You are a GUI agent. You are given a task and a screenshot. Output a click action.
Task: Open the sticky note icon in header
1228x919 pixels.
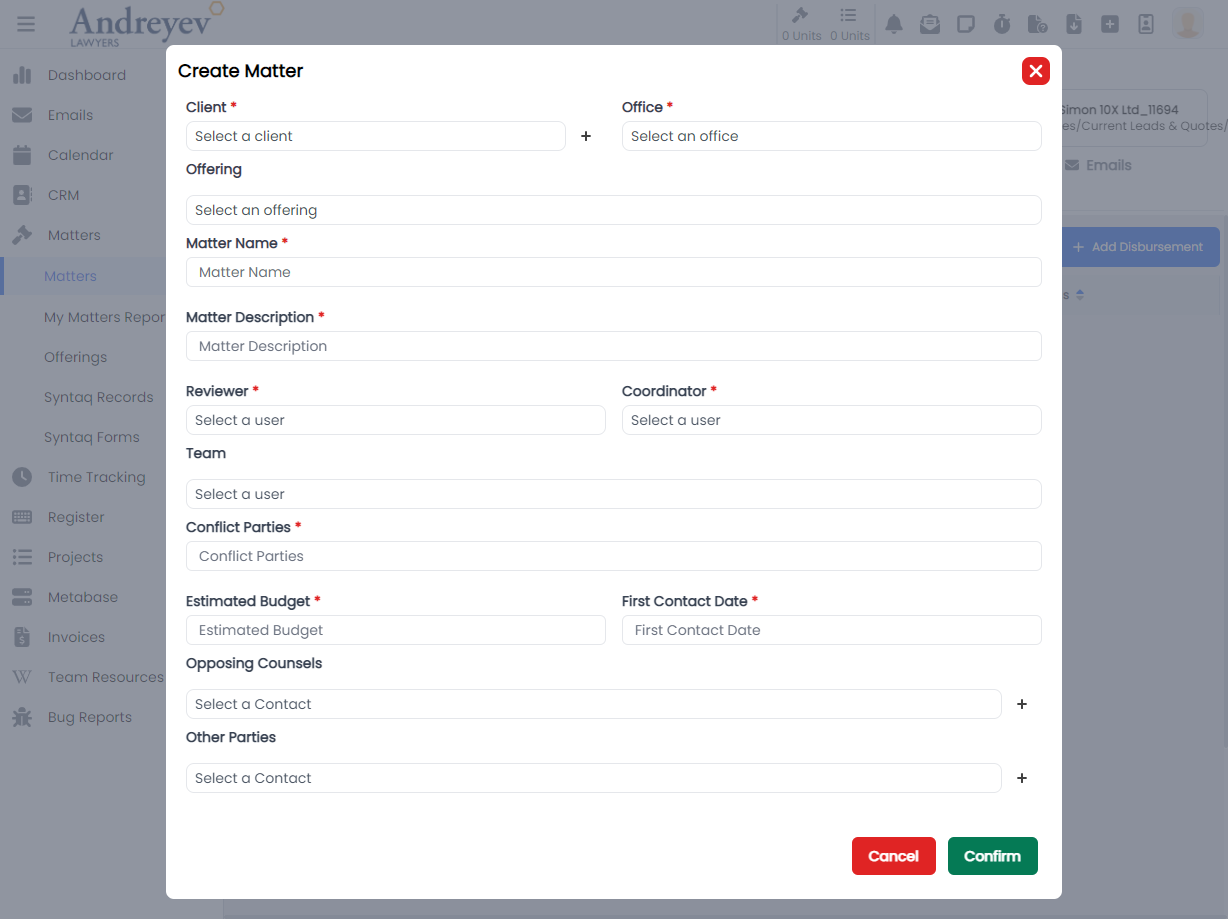coord(966,24)
